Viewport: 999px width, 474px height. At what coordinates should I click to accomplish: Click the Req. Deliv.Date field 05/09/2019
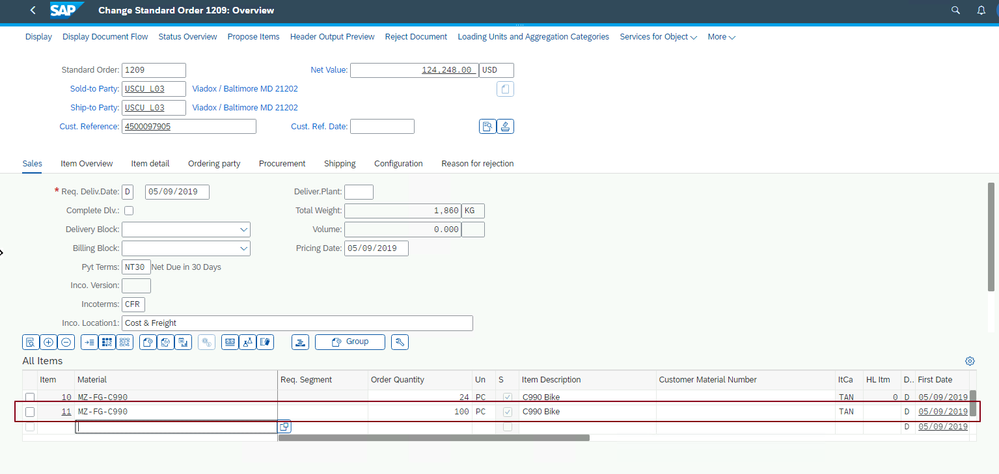tap(177, 192)
